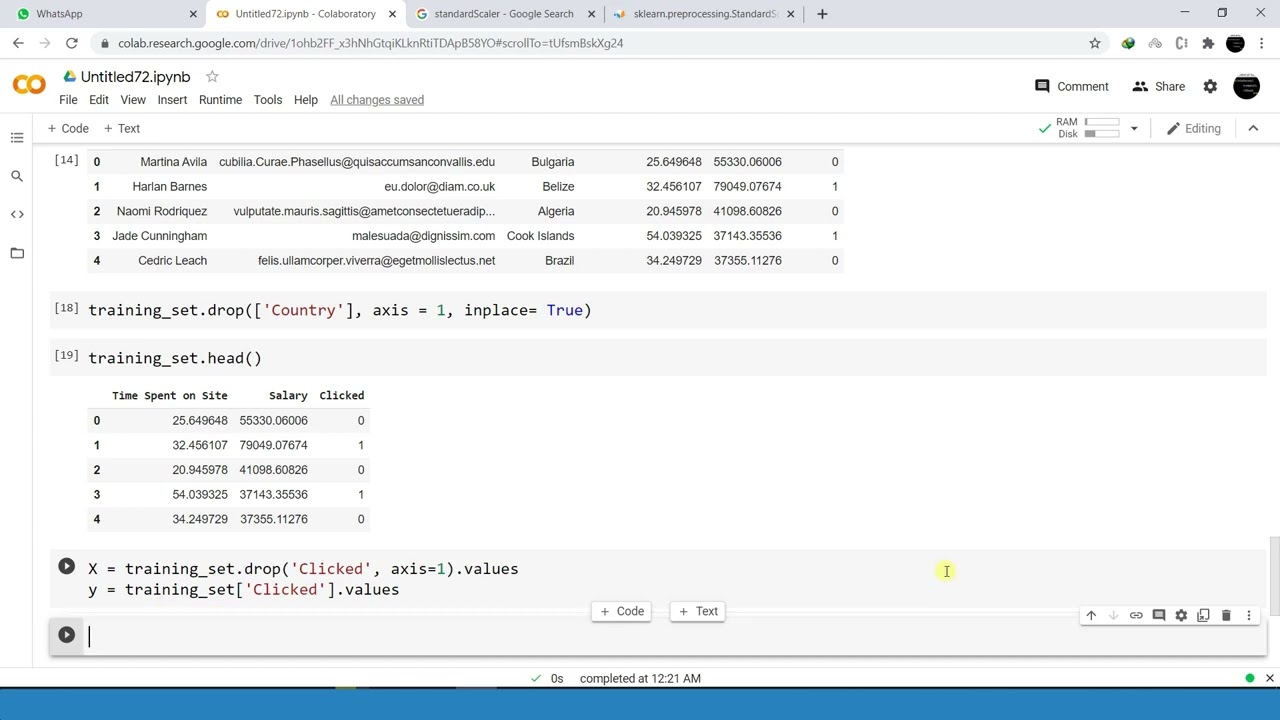Image resolution: width=1280 pixels, height=720 pixels.
Task: Add a comment to the cell icon
Action: coord(1159,615)
